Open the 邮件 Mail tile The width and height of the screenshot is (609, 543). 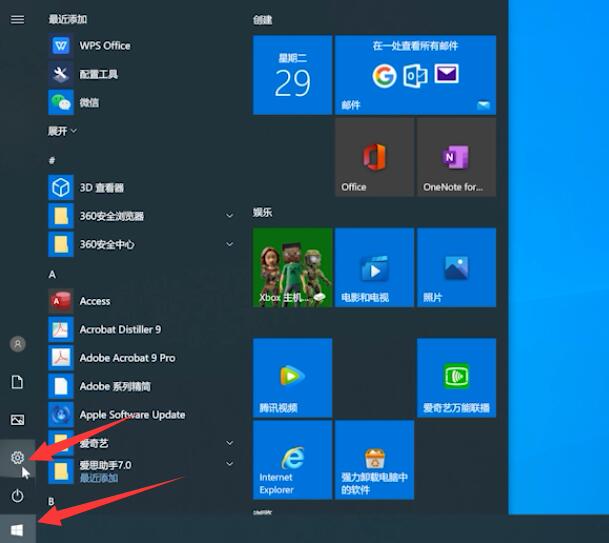coord(415,75)
